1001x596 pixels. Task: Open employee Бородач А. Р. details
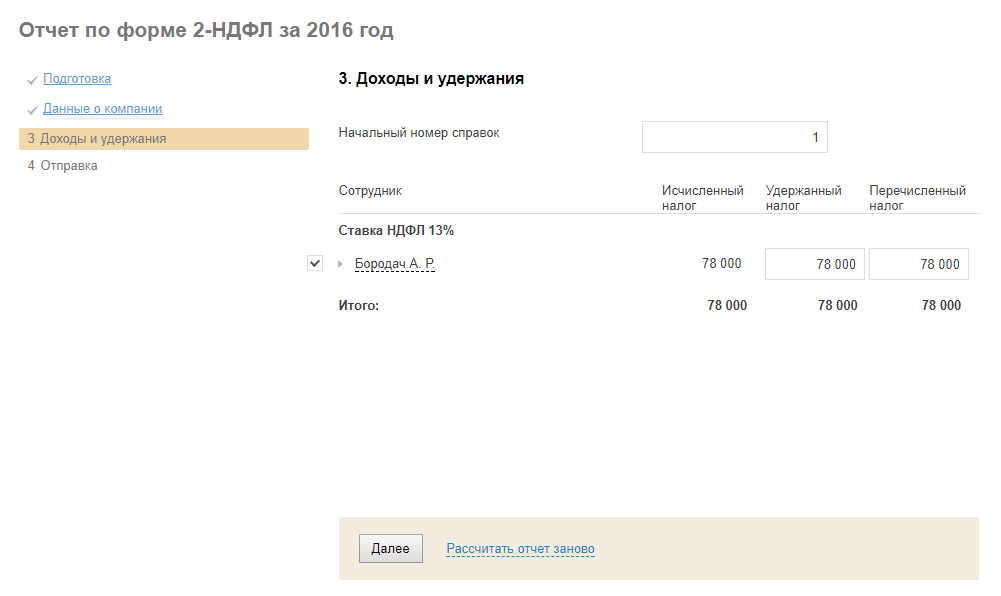(395, 264)
